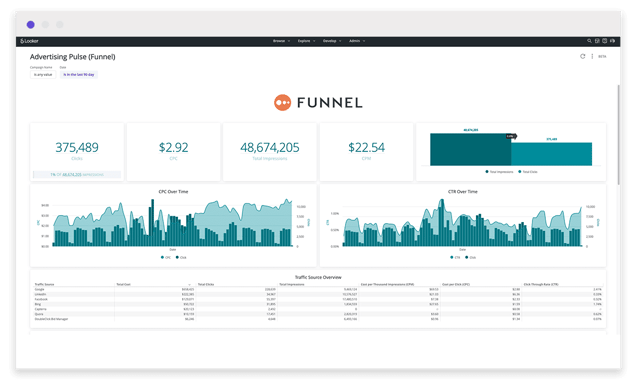Click the last icon in the top-right navigation bar

[x=612, y=41]
